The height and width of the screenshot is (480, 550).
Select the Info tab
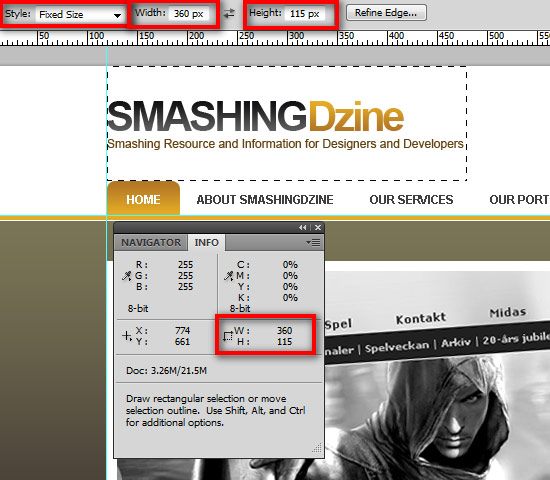(x=206, y=242)
